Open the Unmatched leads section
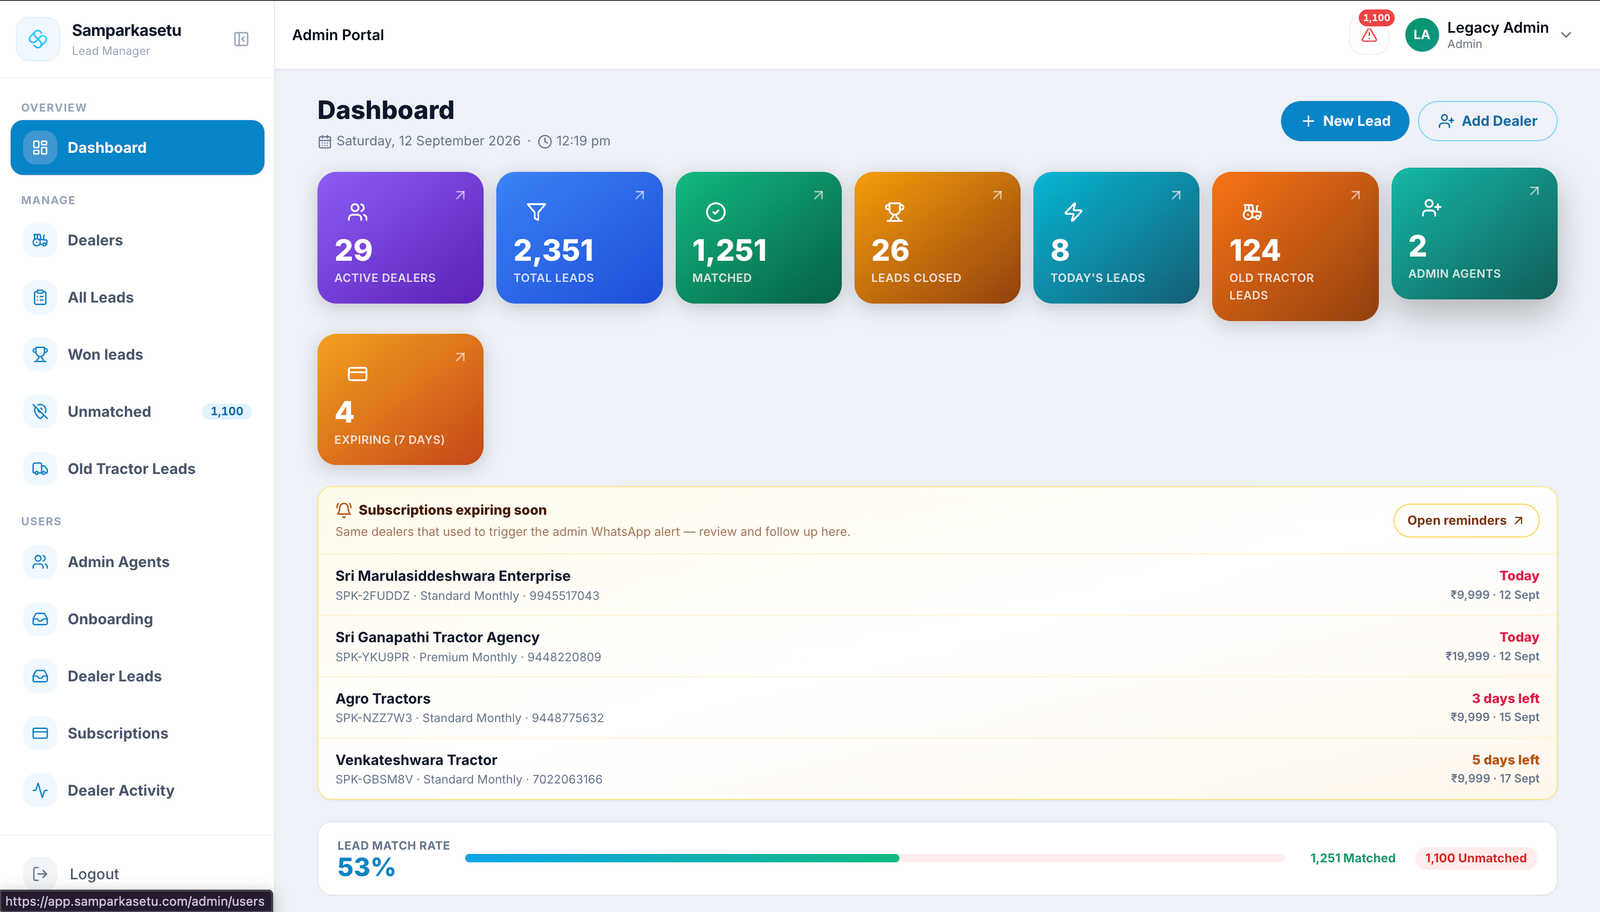 click(x=137, y=411)
